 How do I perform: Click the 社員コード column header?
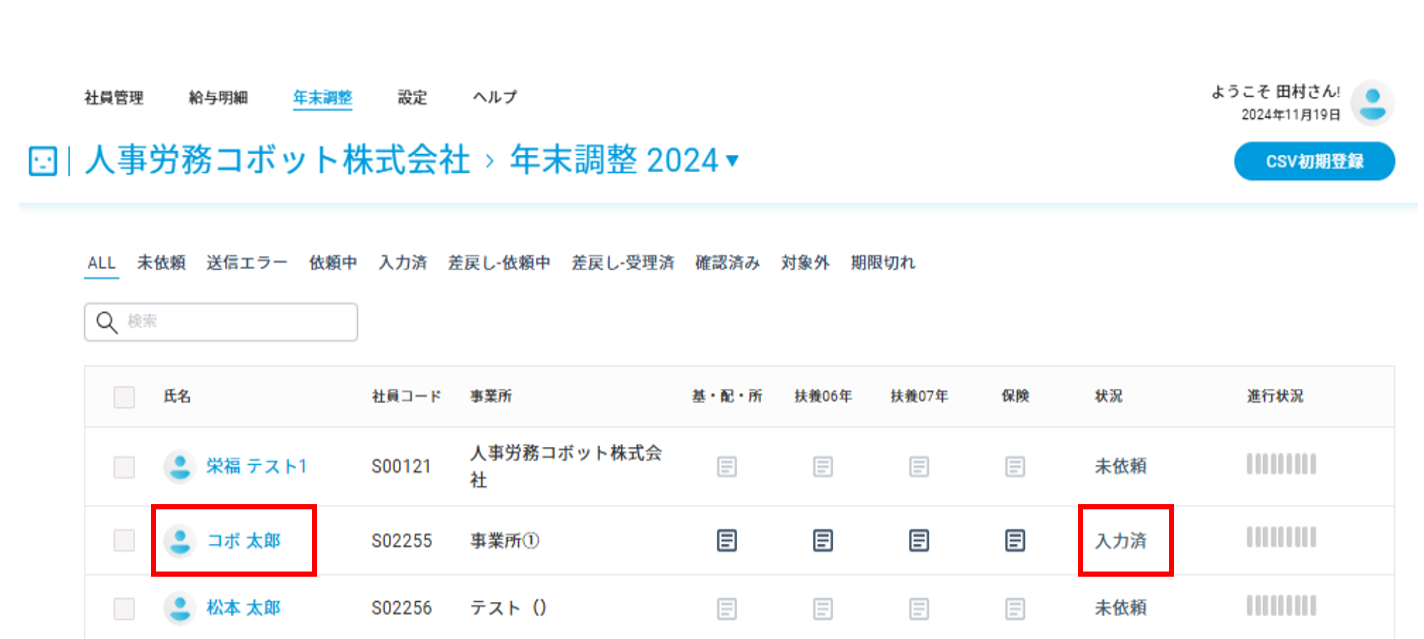coord(406,397)
